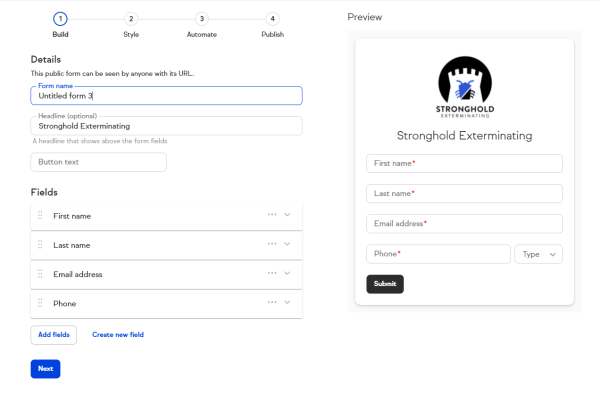Go to step 2 Style
This screenshot has height=410, width=600.
(131, 19)
